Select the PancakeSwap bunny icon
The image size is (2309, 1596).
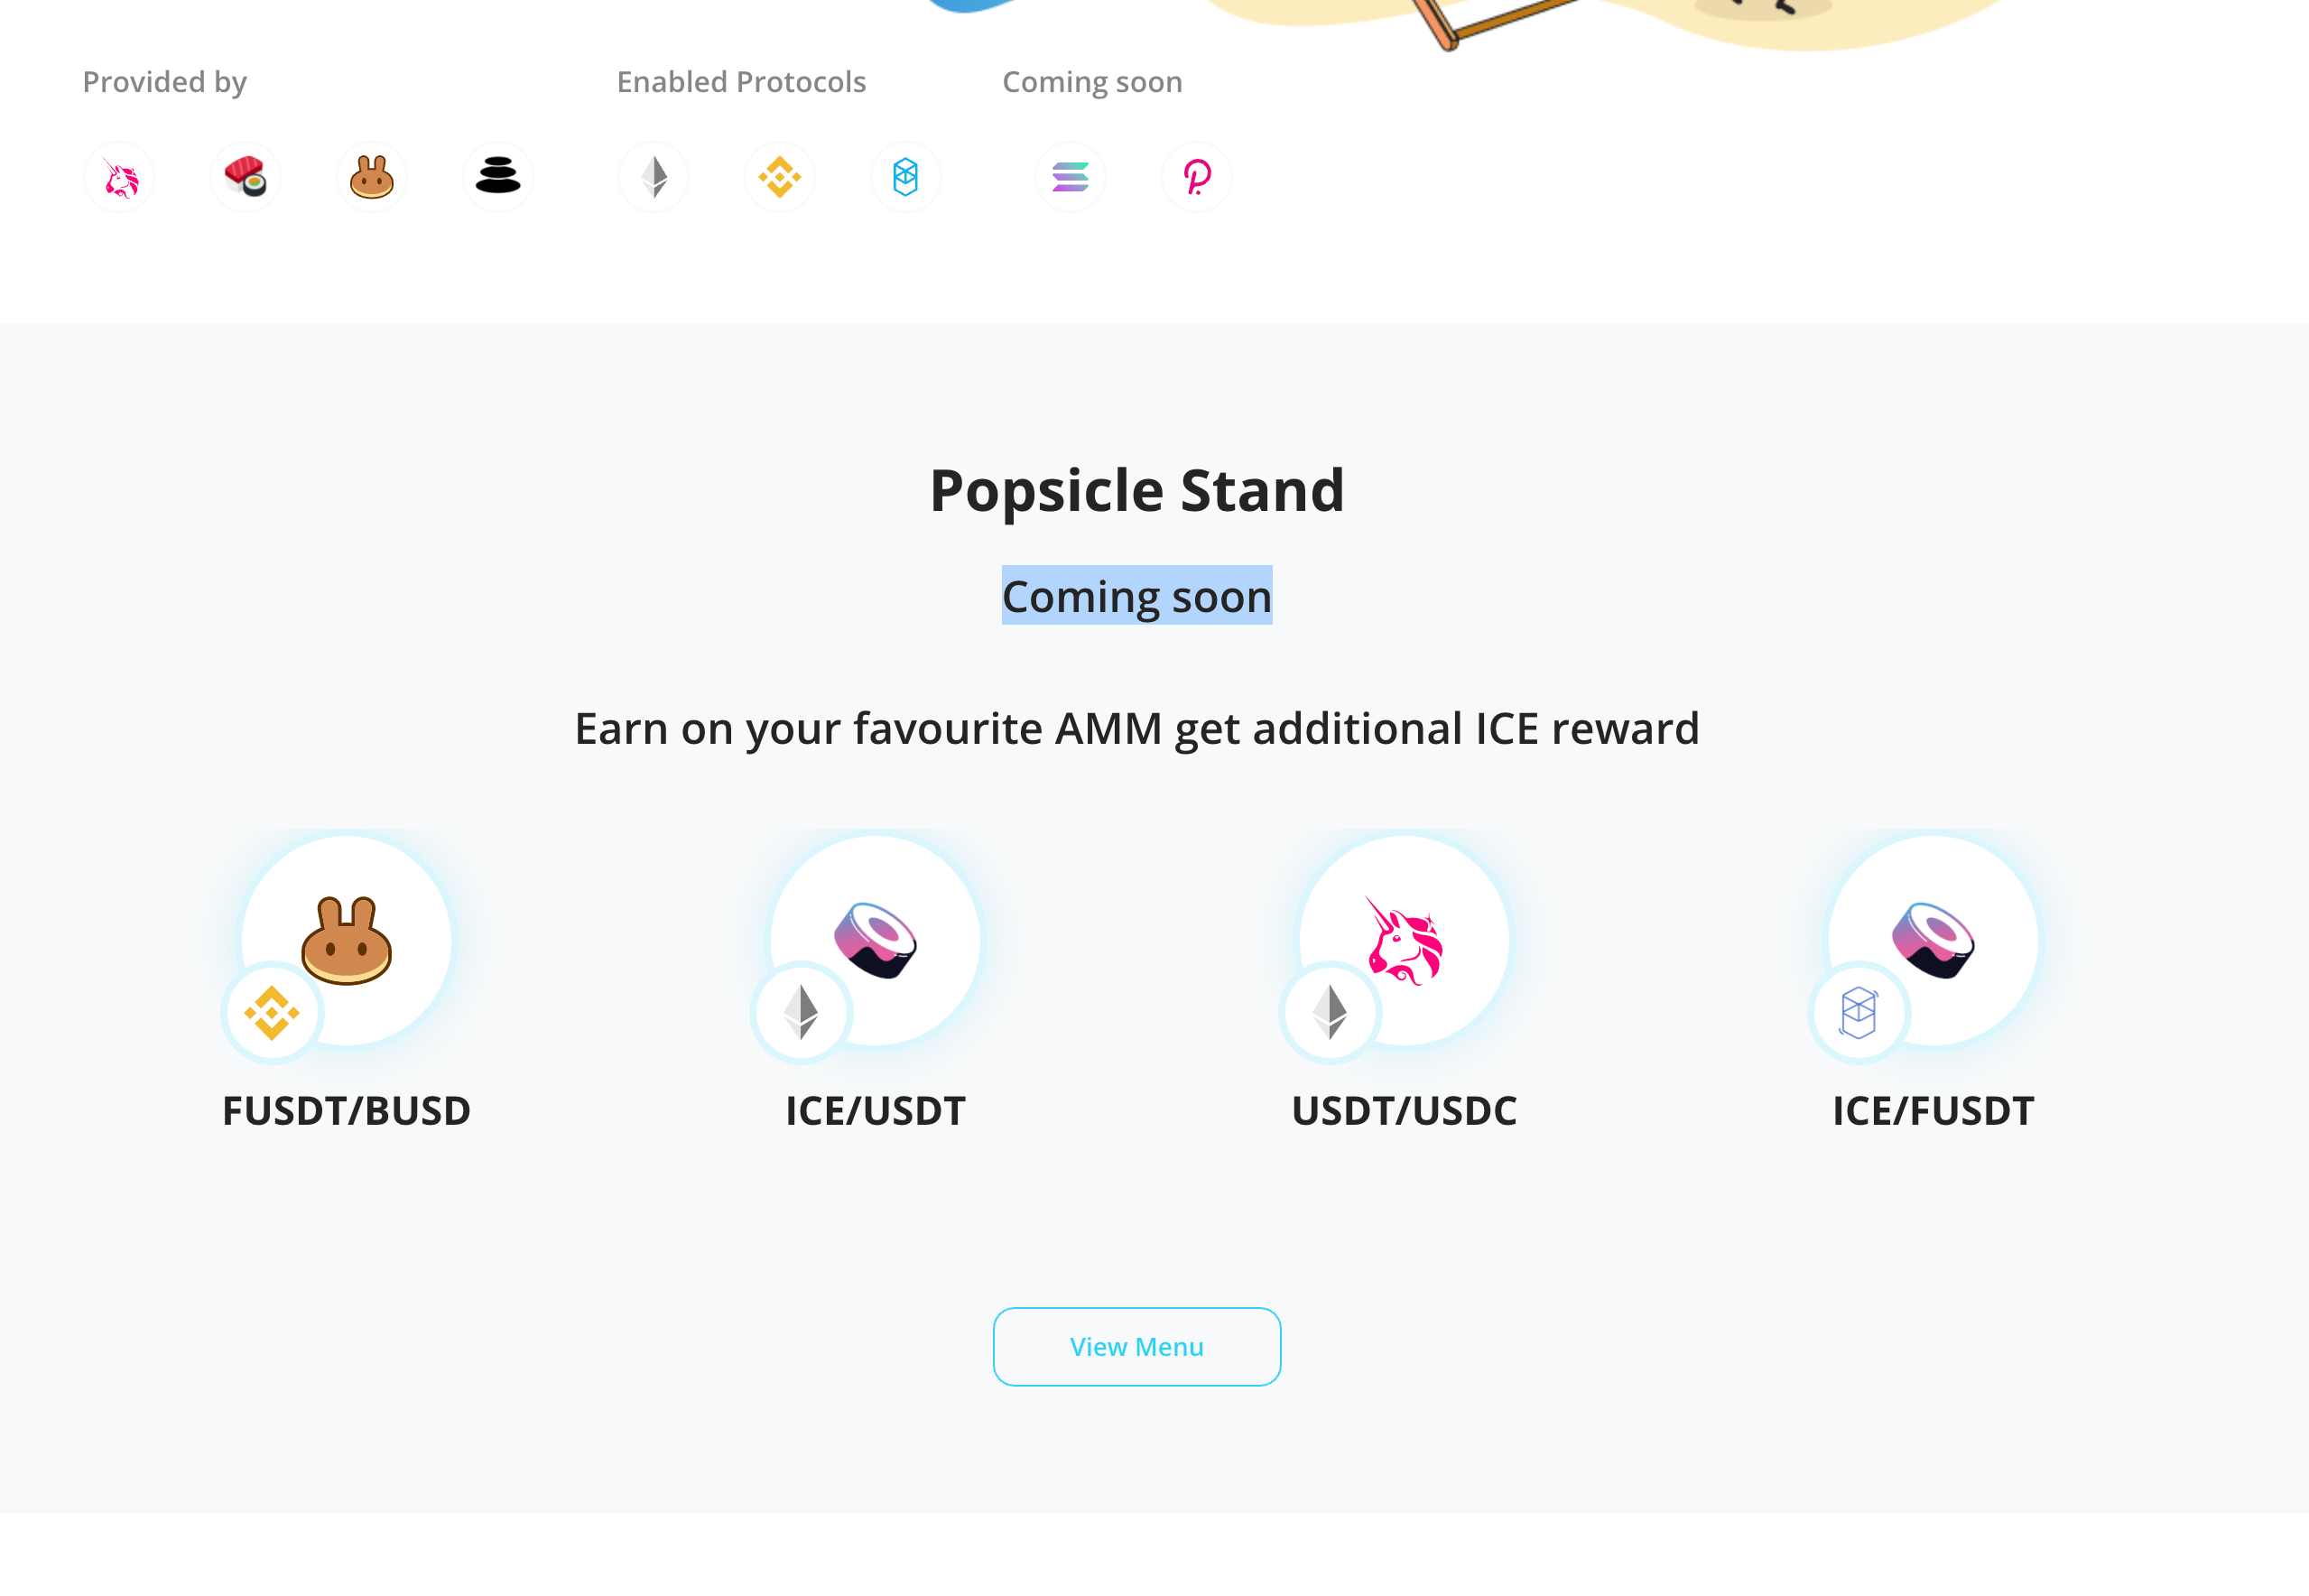point(371,176)
